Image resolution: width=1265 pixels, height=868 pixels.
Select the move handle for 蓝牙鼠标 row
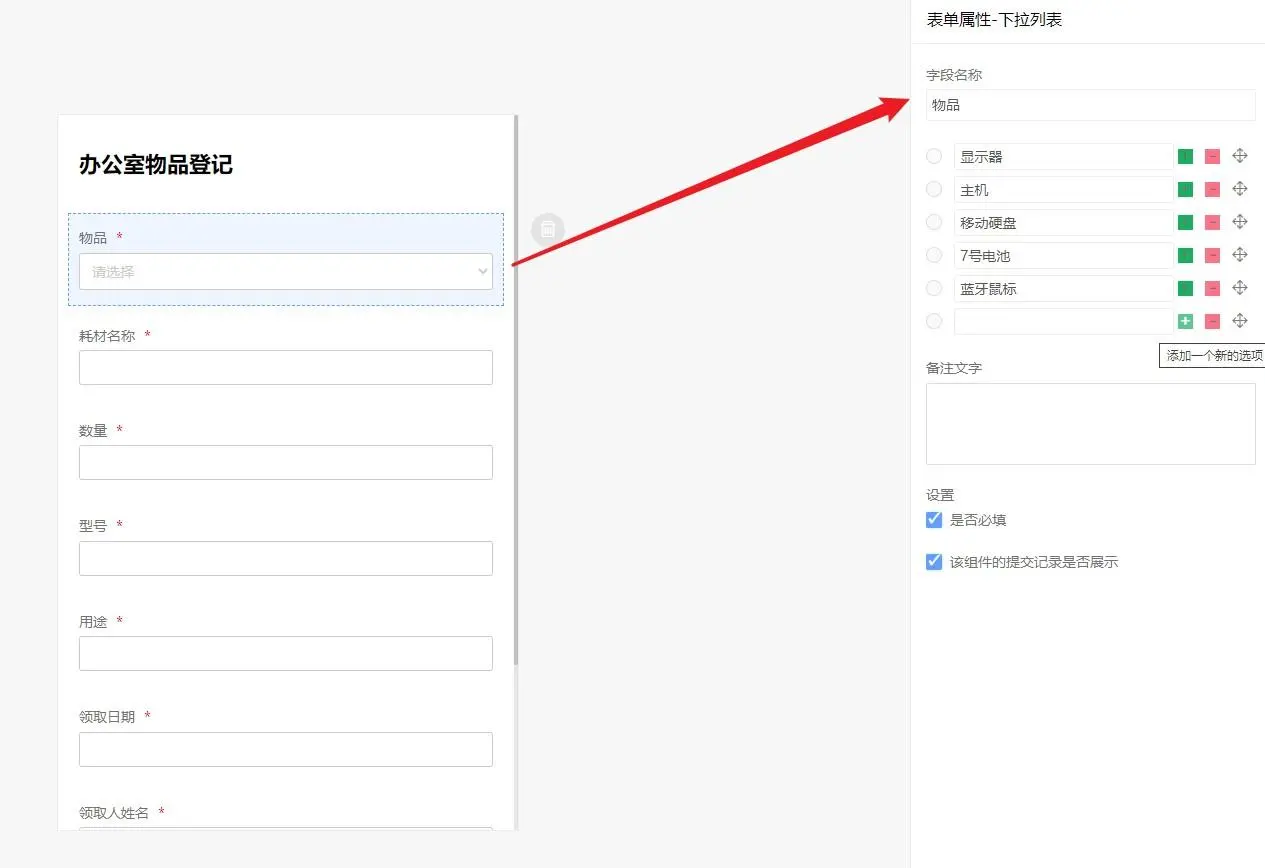point(1240,288)
